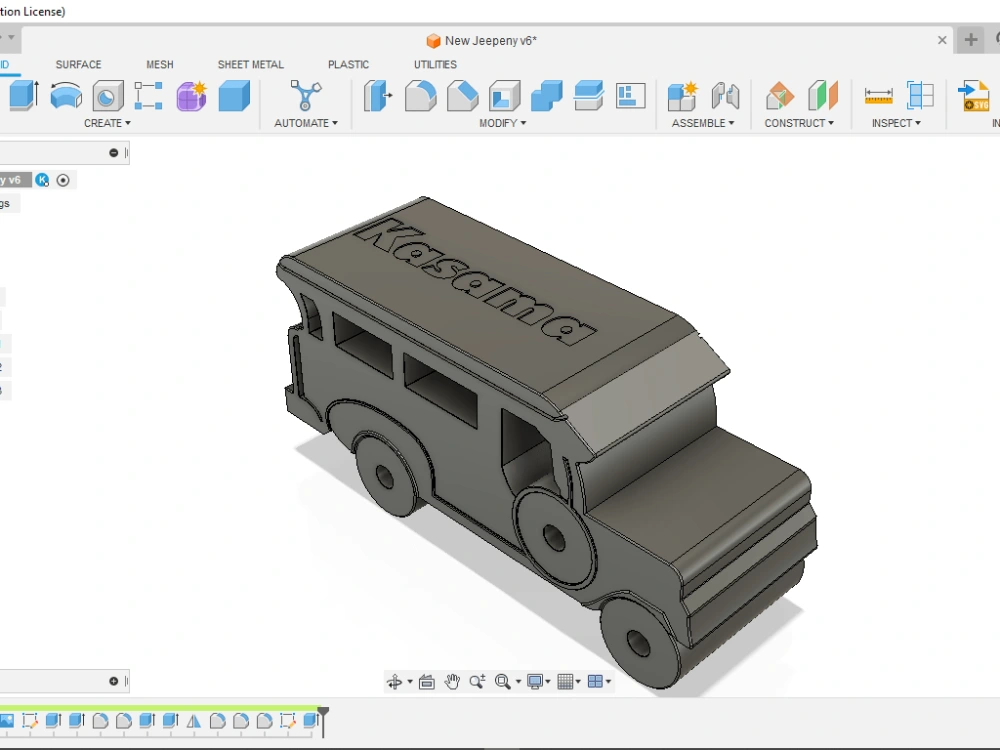
Task: Select the Shell tool
Action: [504, 96]
